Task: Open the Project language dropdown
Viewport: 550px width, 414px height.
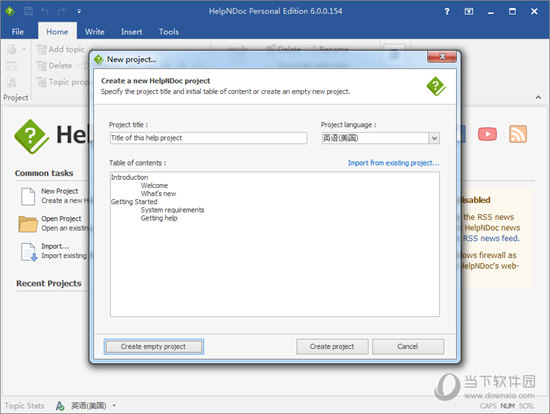Action: coord(434,138)
